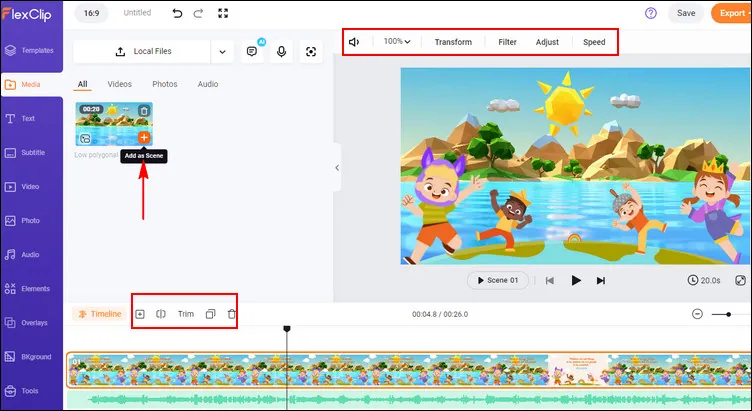Click the Untitled project name field
Screen dimensions: 752x411
click(x=137, y=13)
